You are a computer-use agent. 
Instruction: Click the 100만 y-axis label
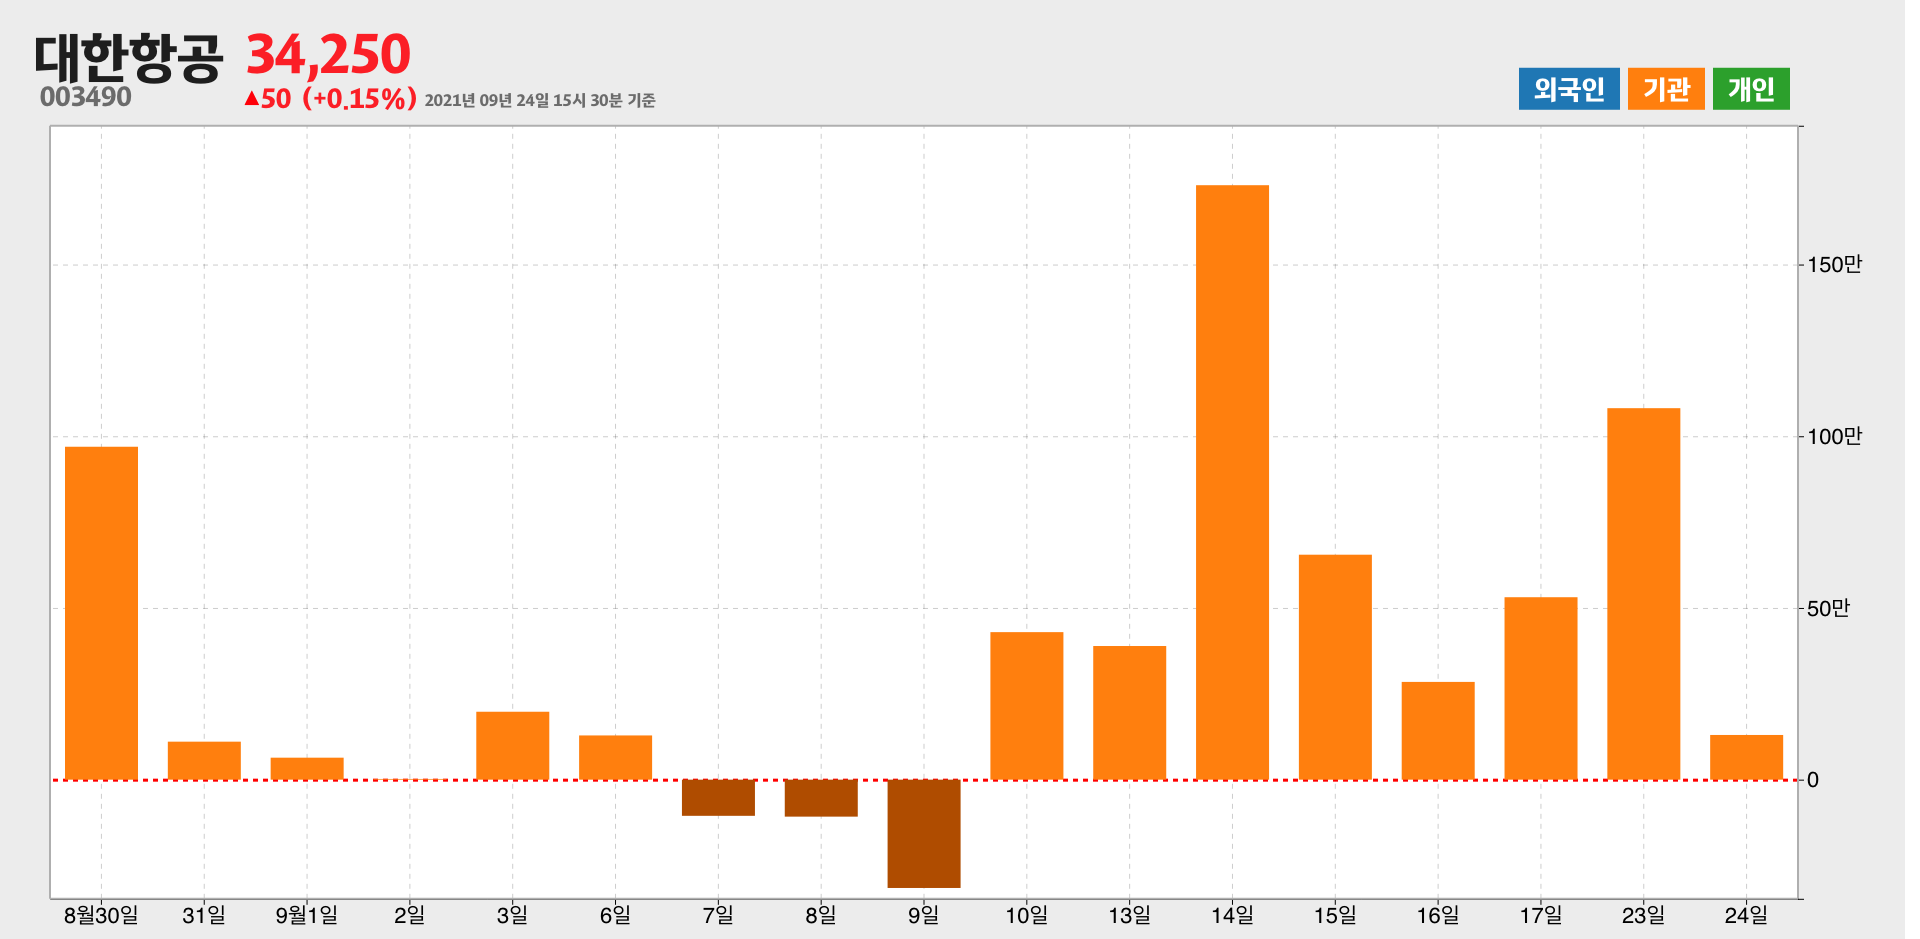(x=1834, y=437)
